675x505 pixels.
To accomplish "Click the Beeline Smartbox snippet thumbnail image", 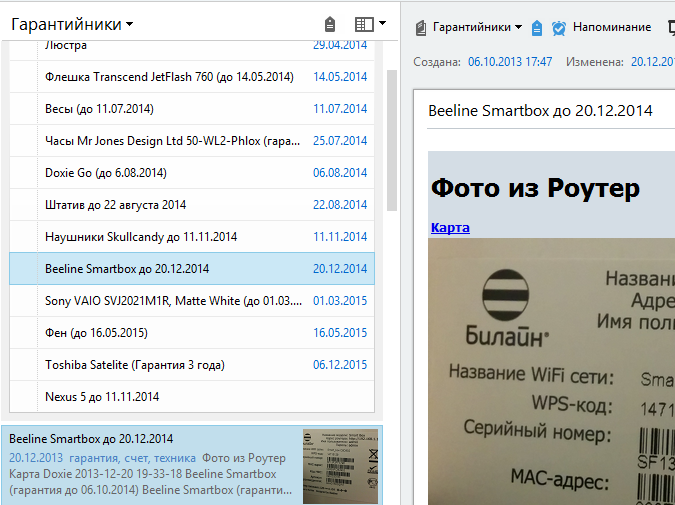I will click(341, 466).
